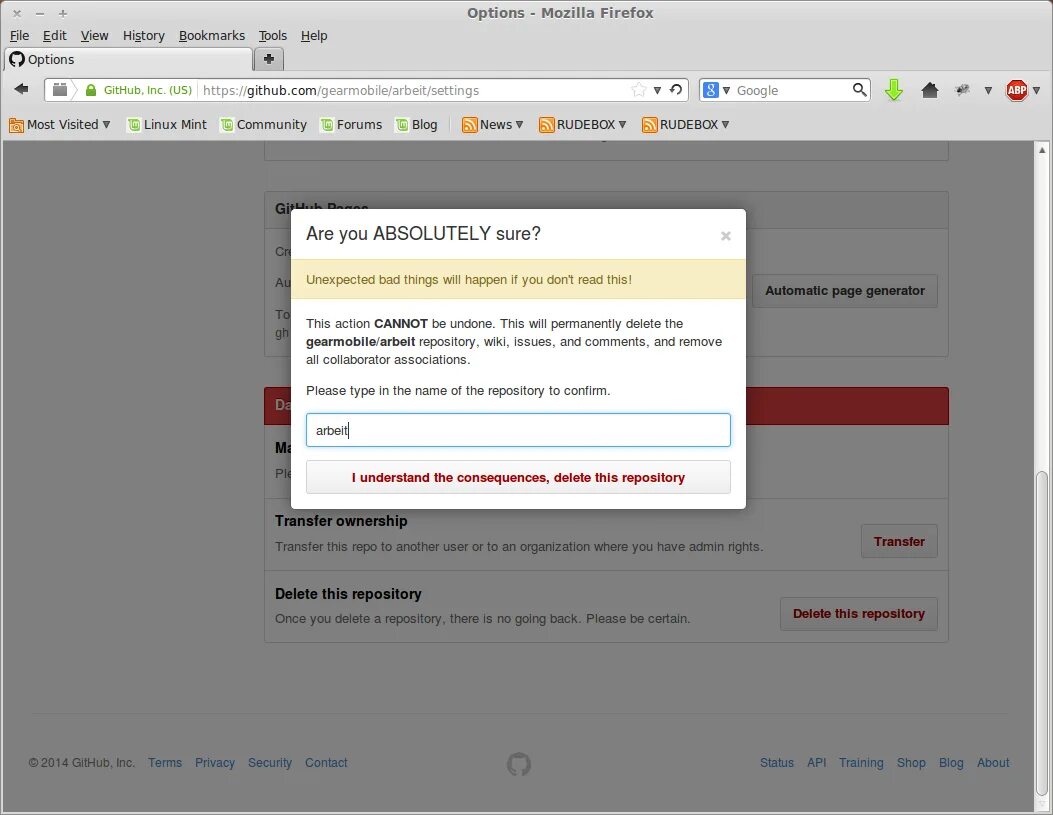The width and height of the screenshot is (1053, 815).
Task: Open the Community bookmark
Action: [263, 124]
